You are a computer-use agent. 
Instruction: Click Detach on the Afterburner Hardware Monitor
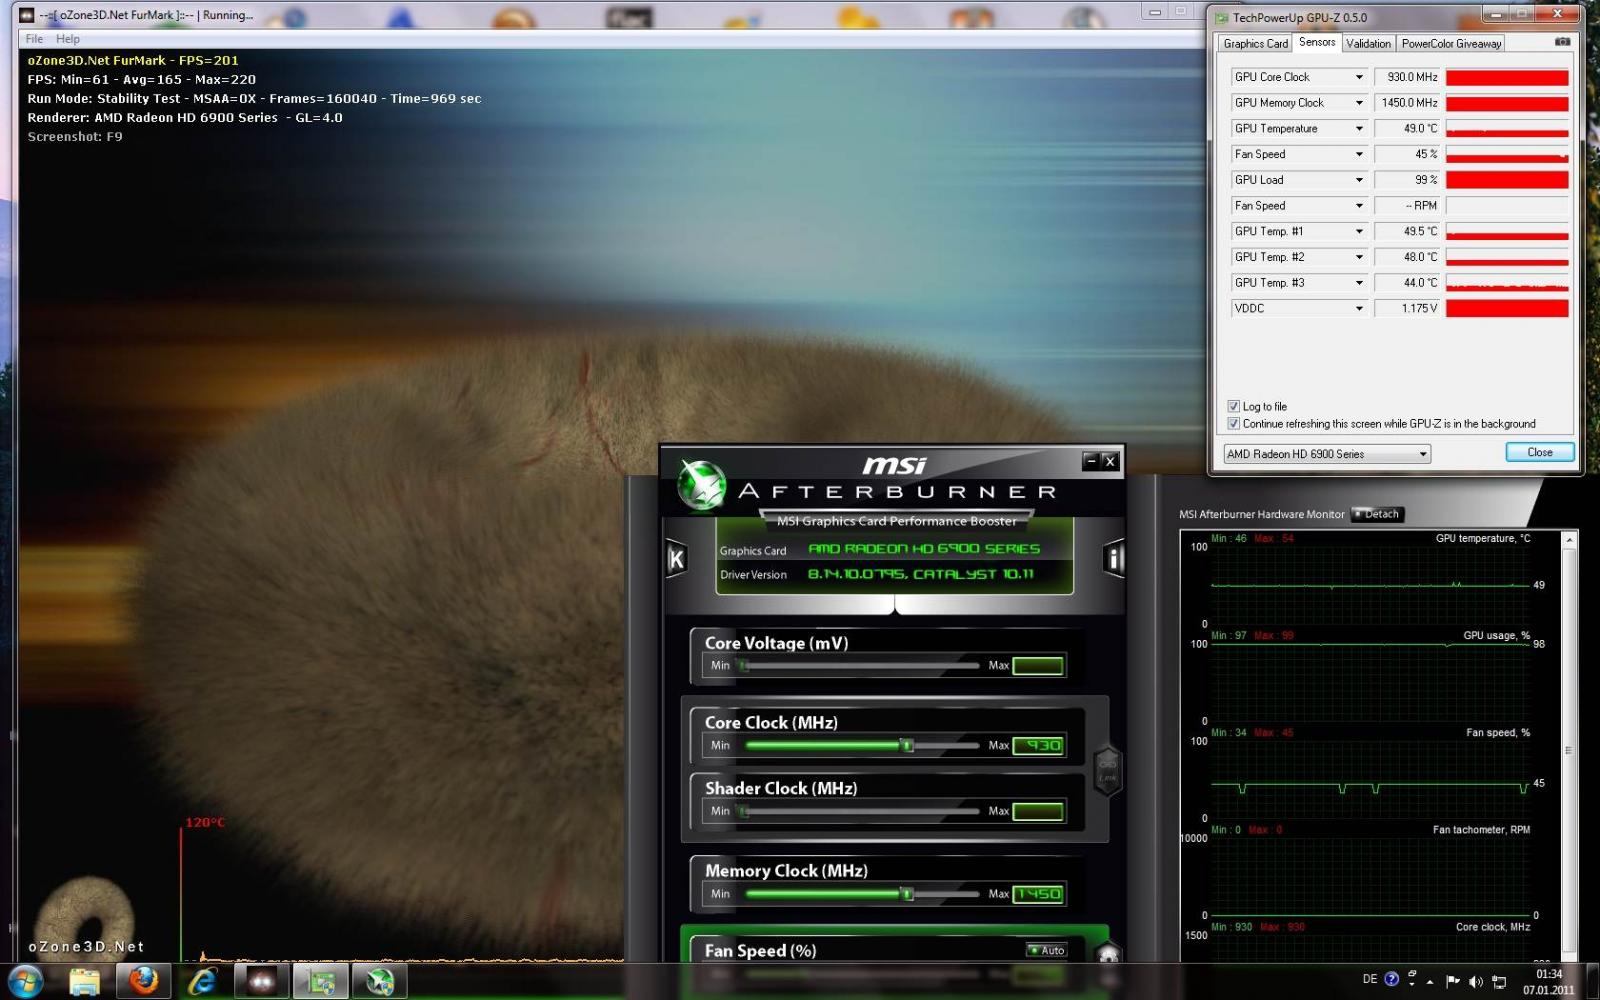[1377, 514]
